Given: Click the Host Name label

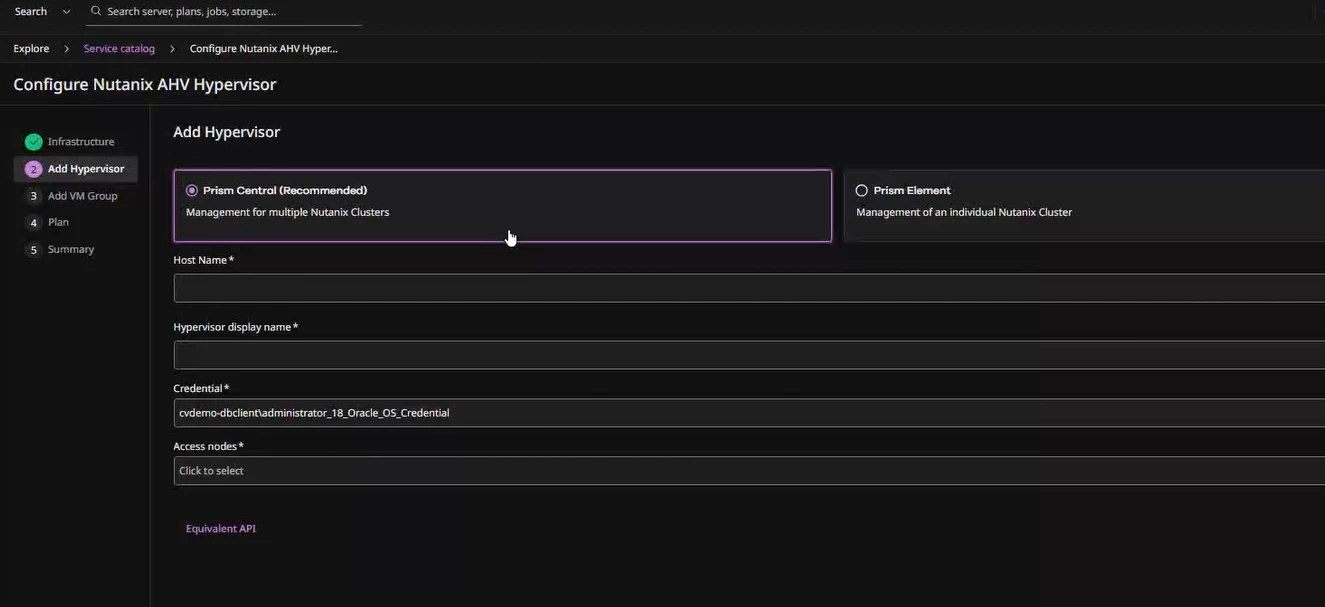Looking at the screenshot, I should coord(203,260).
